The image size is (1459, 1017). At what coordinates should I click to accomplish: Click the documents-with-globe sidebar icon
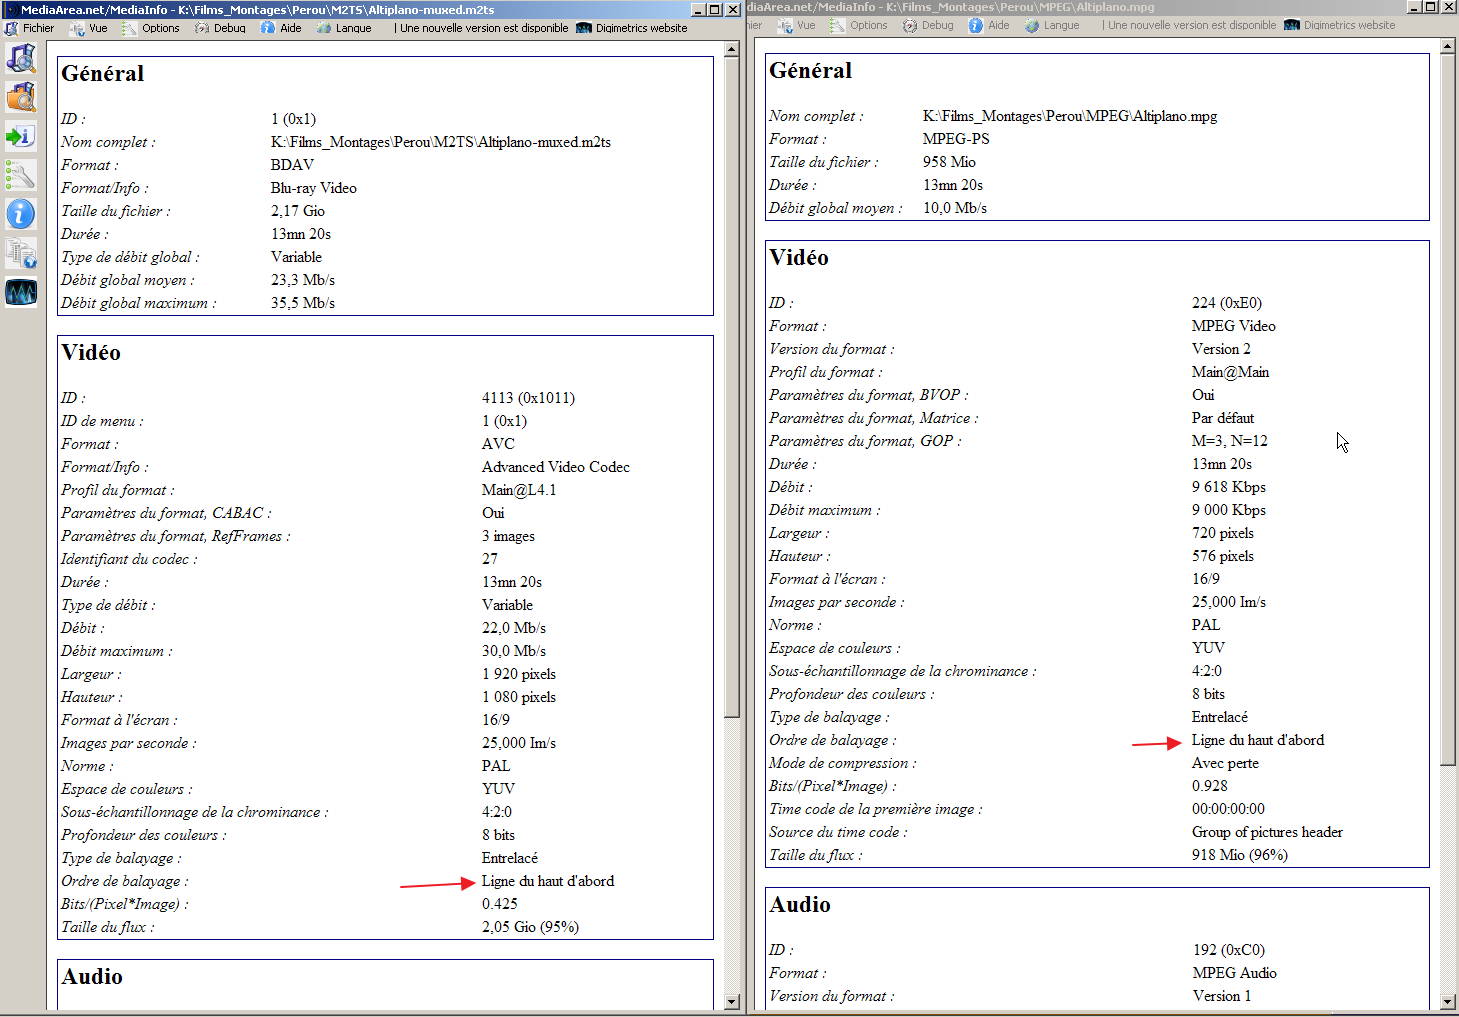(x=21, y=253)
